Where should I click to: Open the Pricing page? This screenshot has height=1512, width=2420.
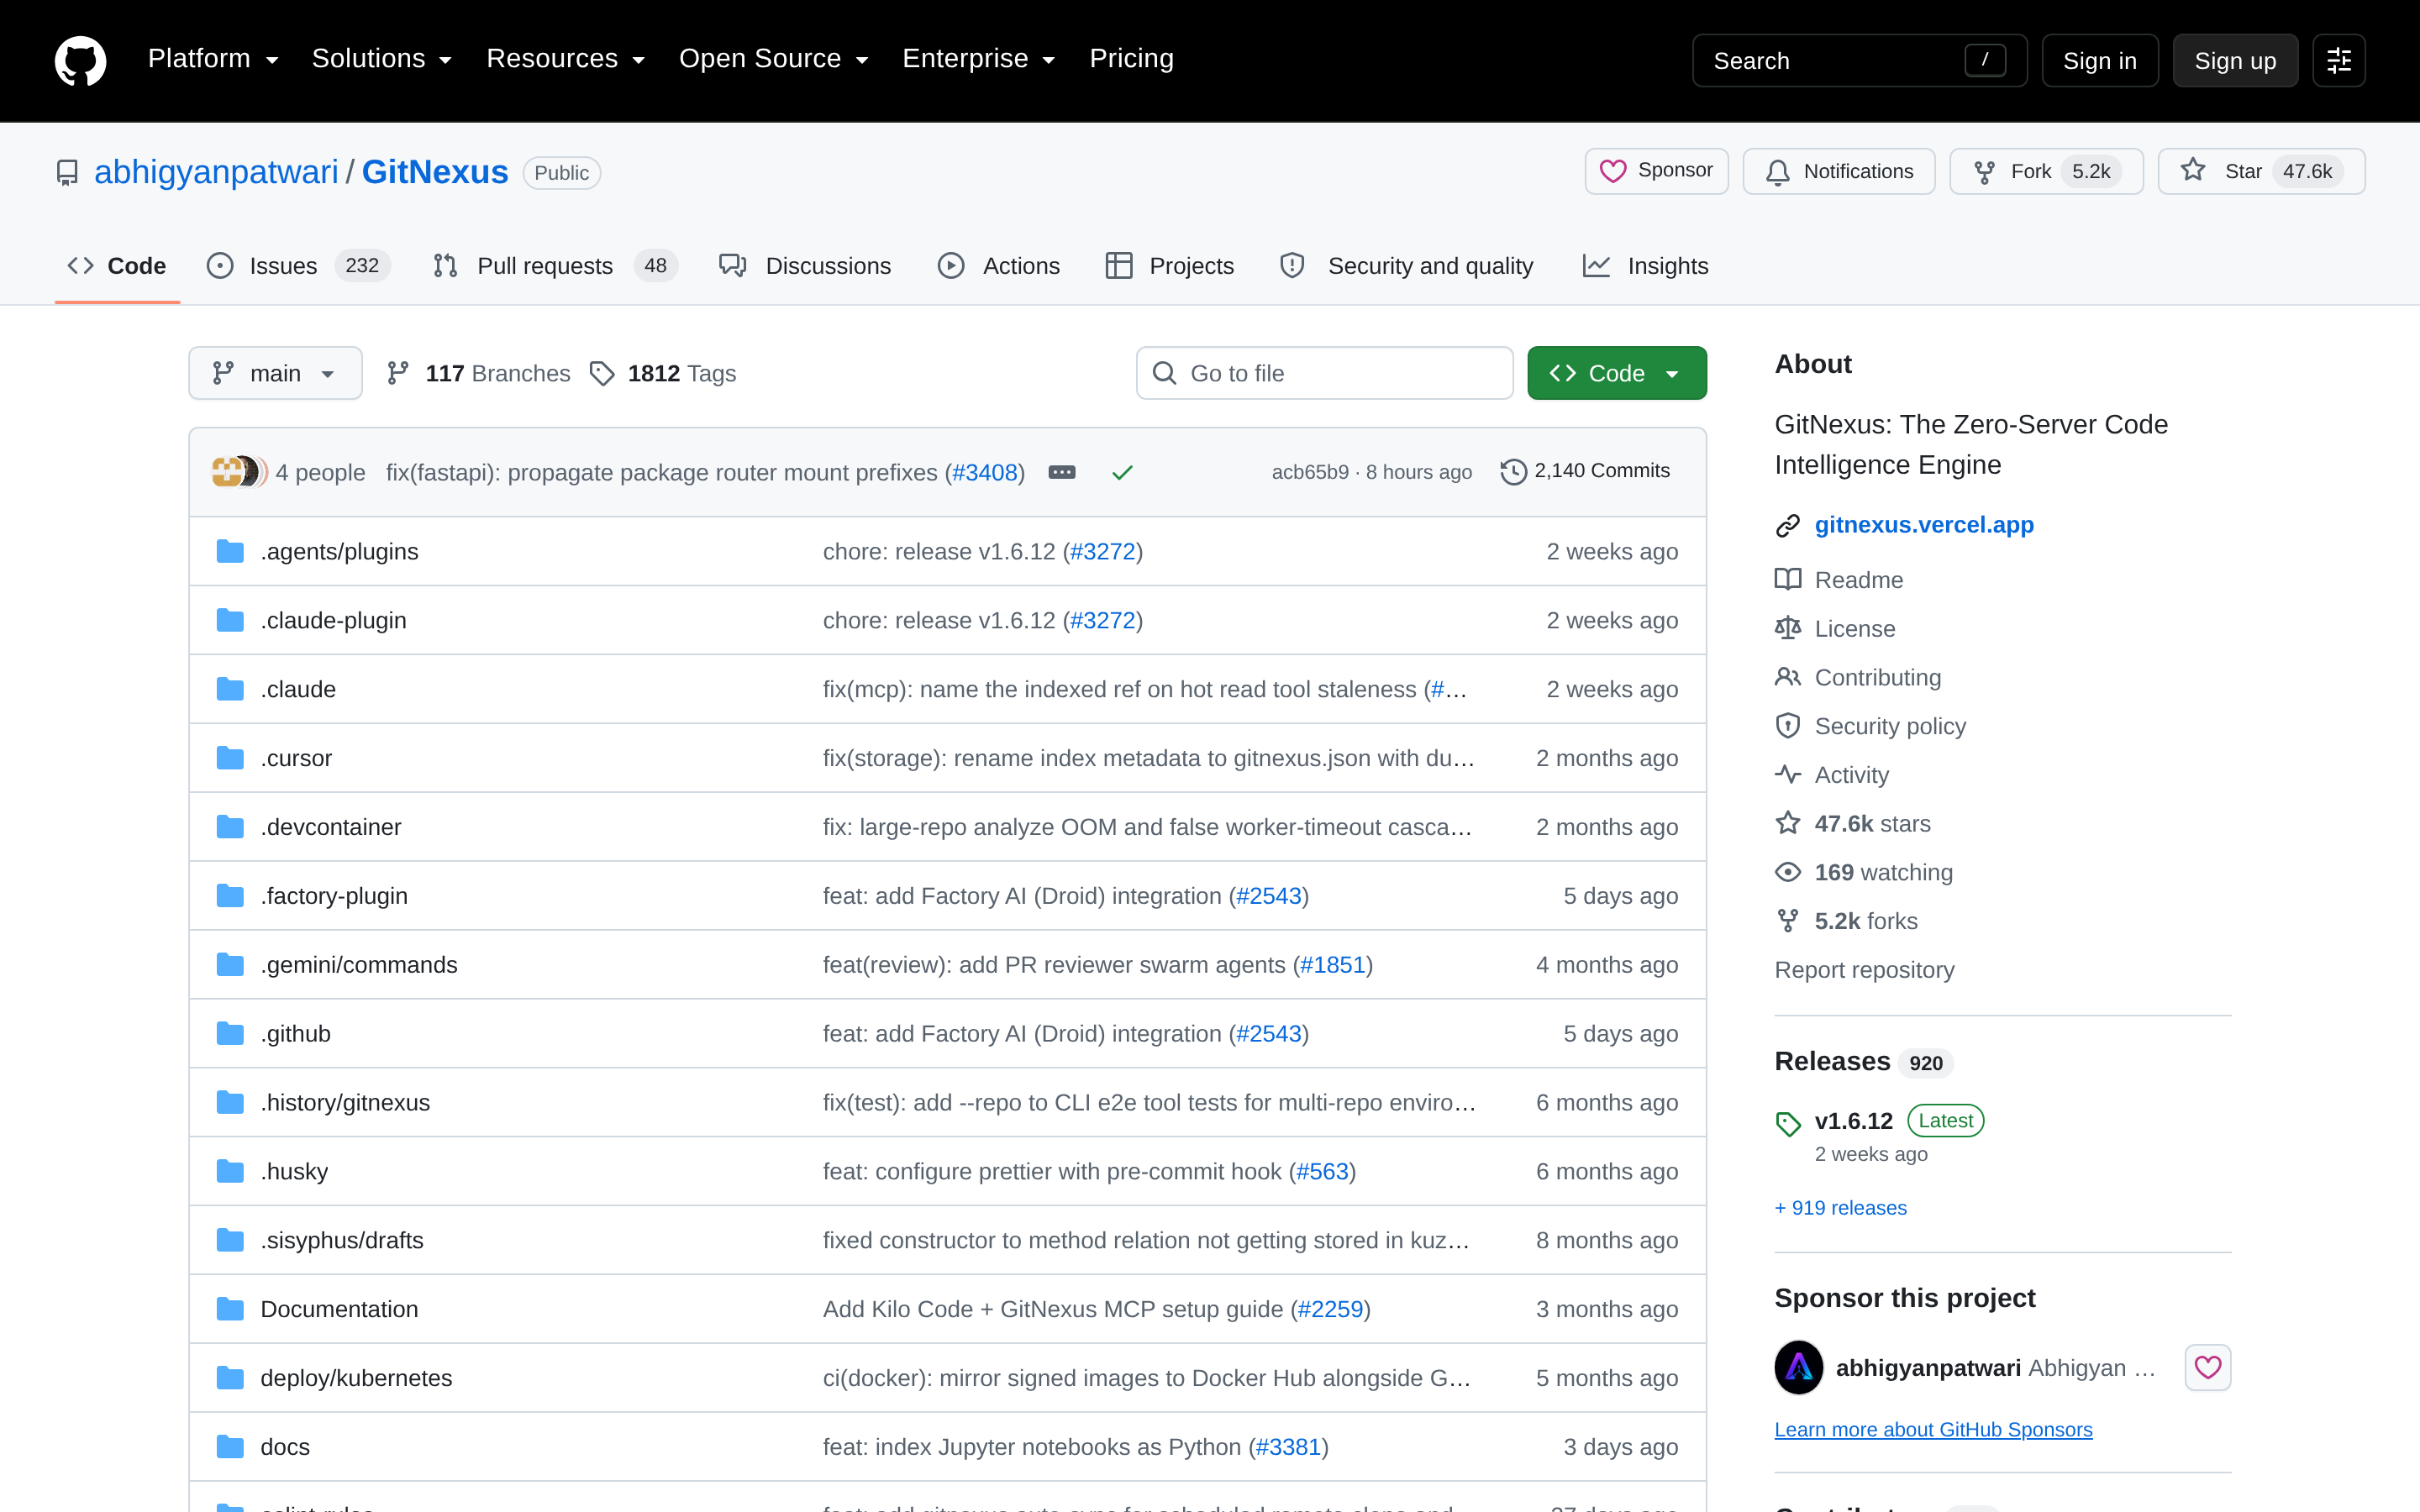[1131, 59]
